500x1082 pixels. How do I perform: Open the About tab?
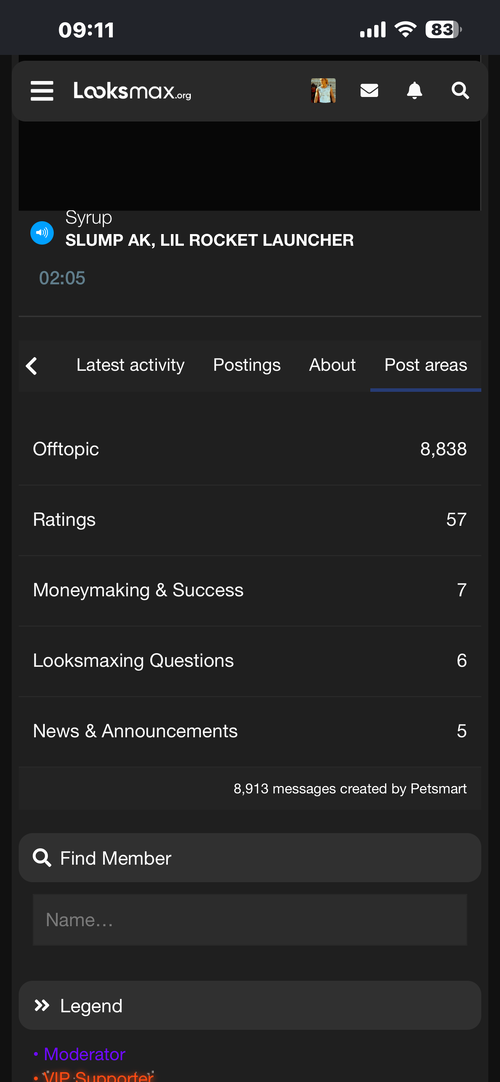332,365
